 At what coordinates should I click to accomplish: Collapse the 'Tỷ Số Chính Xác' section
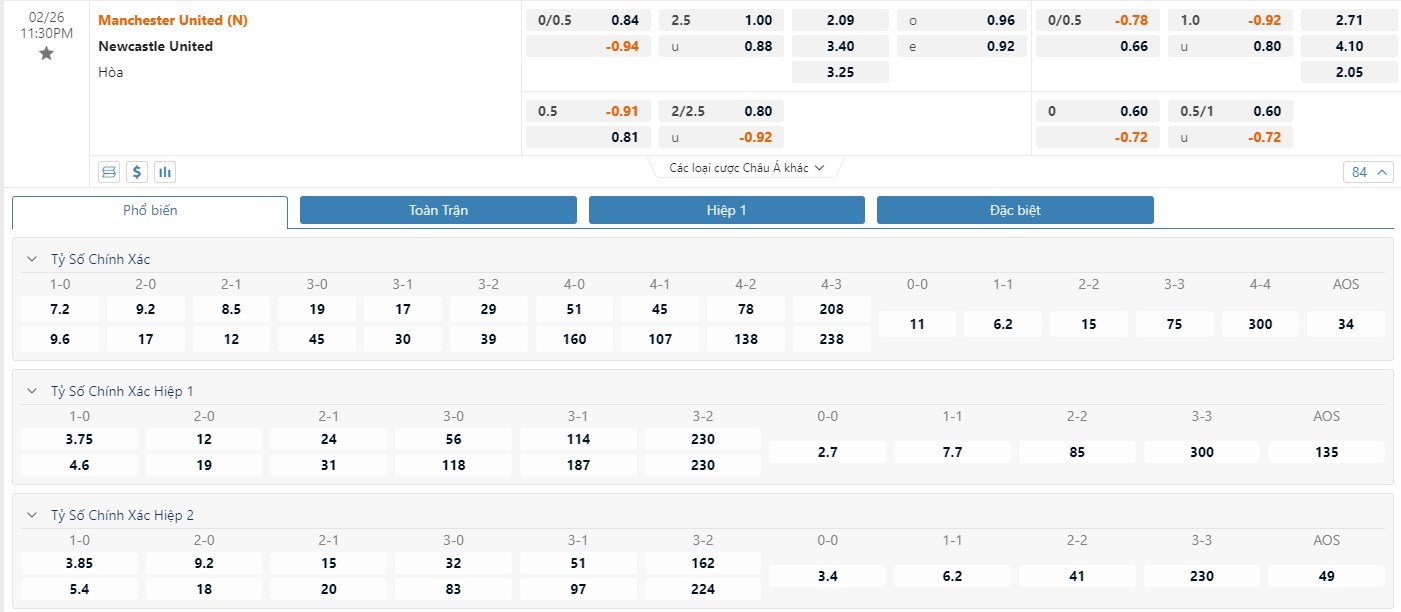31,259
